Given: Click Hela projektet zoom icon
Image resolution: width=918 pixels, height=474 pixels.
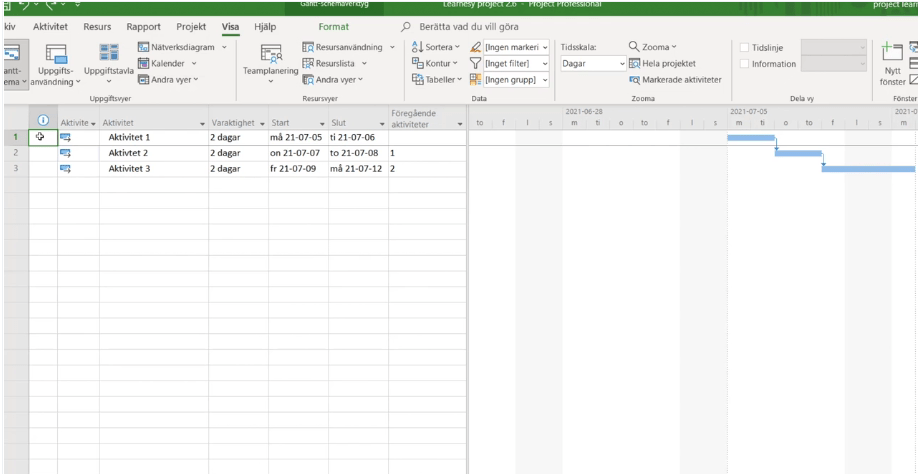Looking at the screenshot, I should point(635,64).
